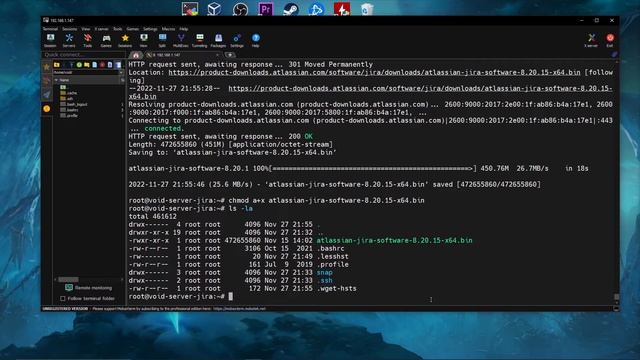The height and width of the screenshot is (360, 640).
Task: Open the Settings menu
Action: point(150,29)
